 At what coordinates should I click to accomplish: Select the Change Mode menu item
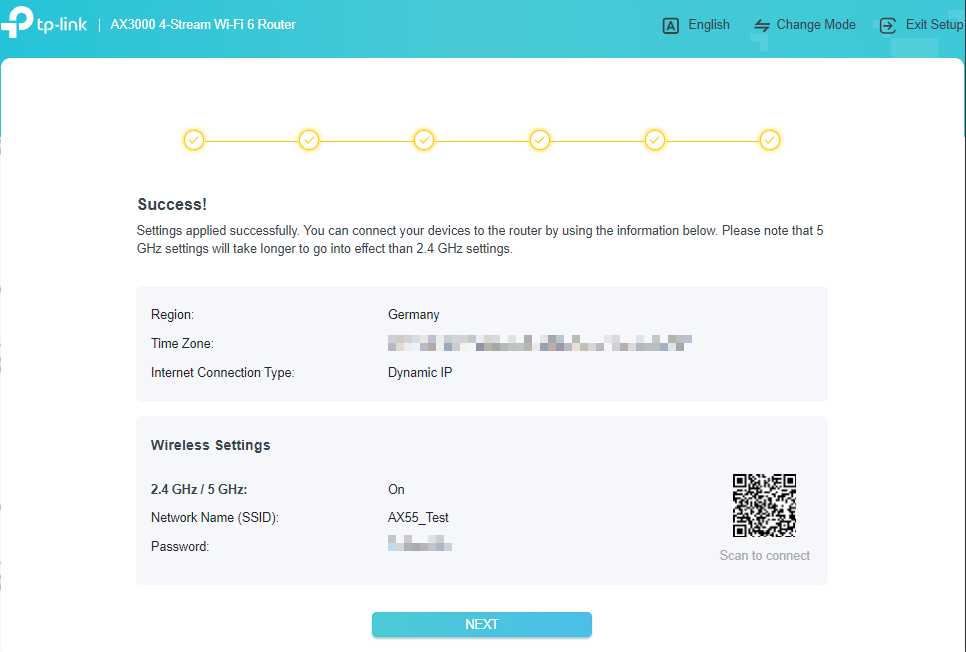816,25
